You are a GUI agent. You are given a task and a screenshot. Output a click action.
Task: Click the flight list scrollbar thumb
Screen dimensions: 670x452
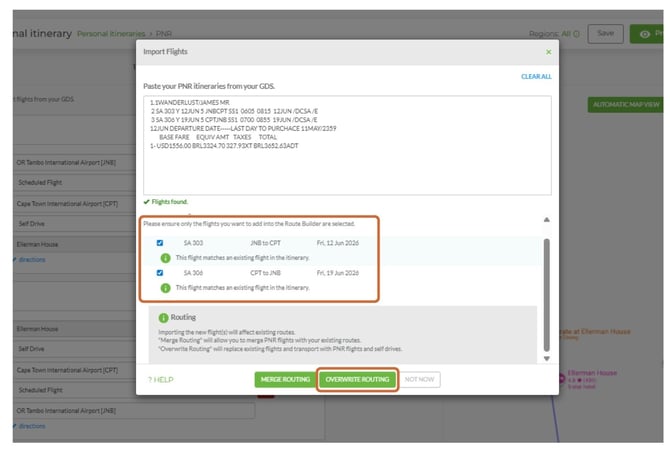tap(547, 295)
